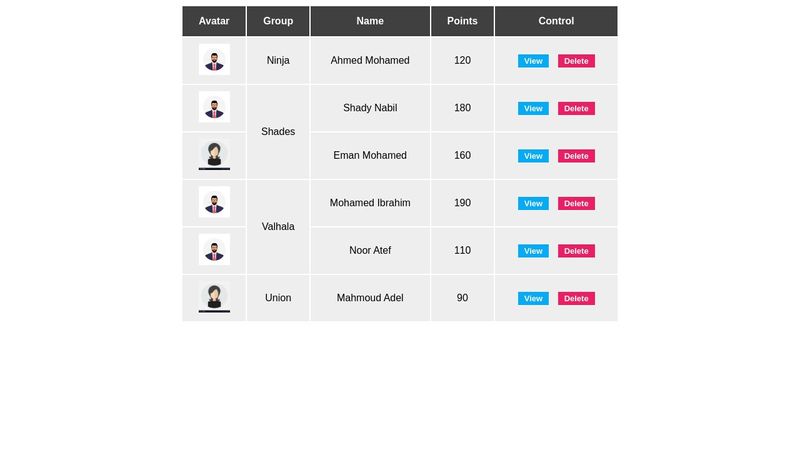The image size is (800, 450).
Task: Remove Eman Mohamed with Delete
Action: [x=576, y=156]
